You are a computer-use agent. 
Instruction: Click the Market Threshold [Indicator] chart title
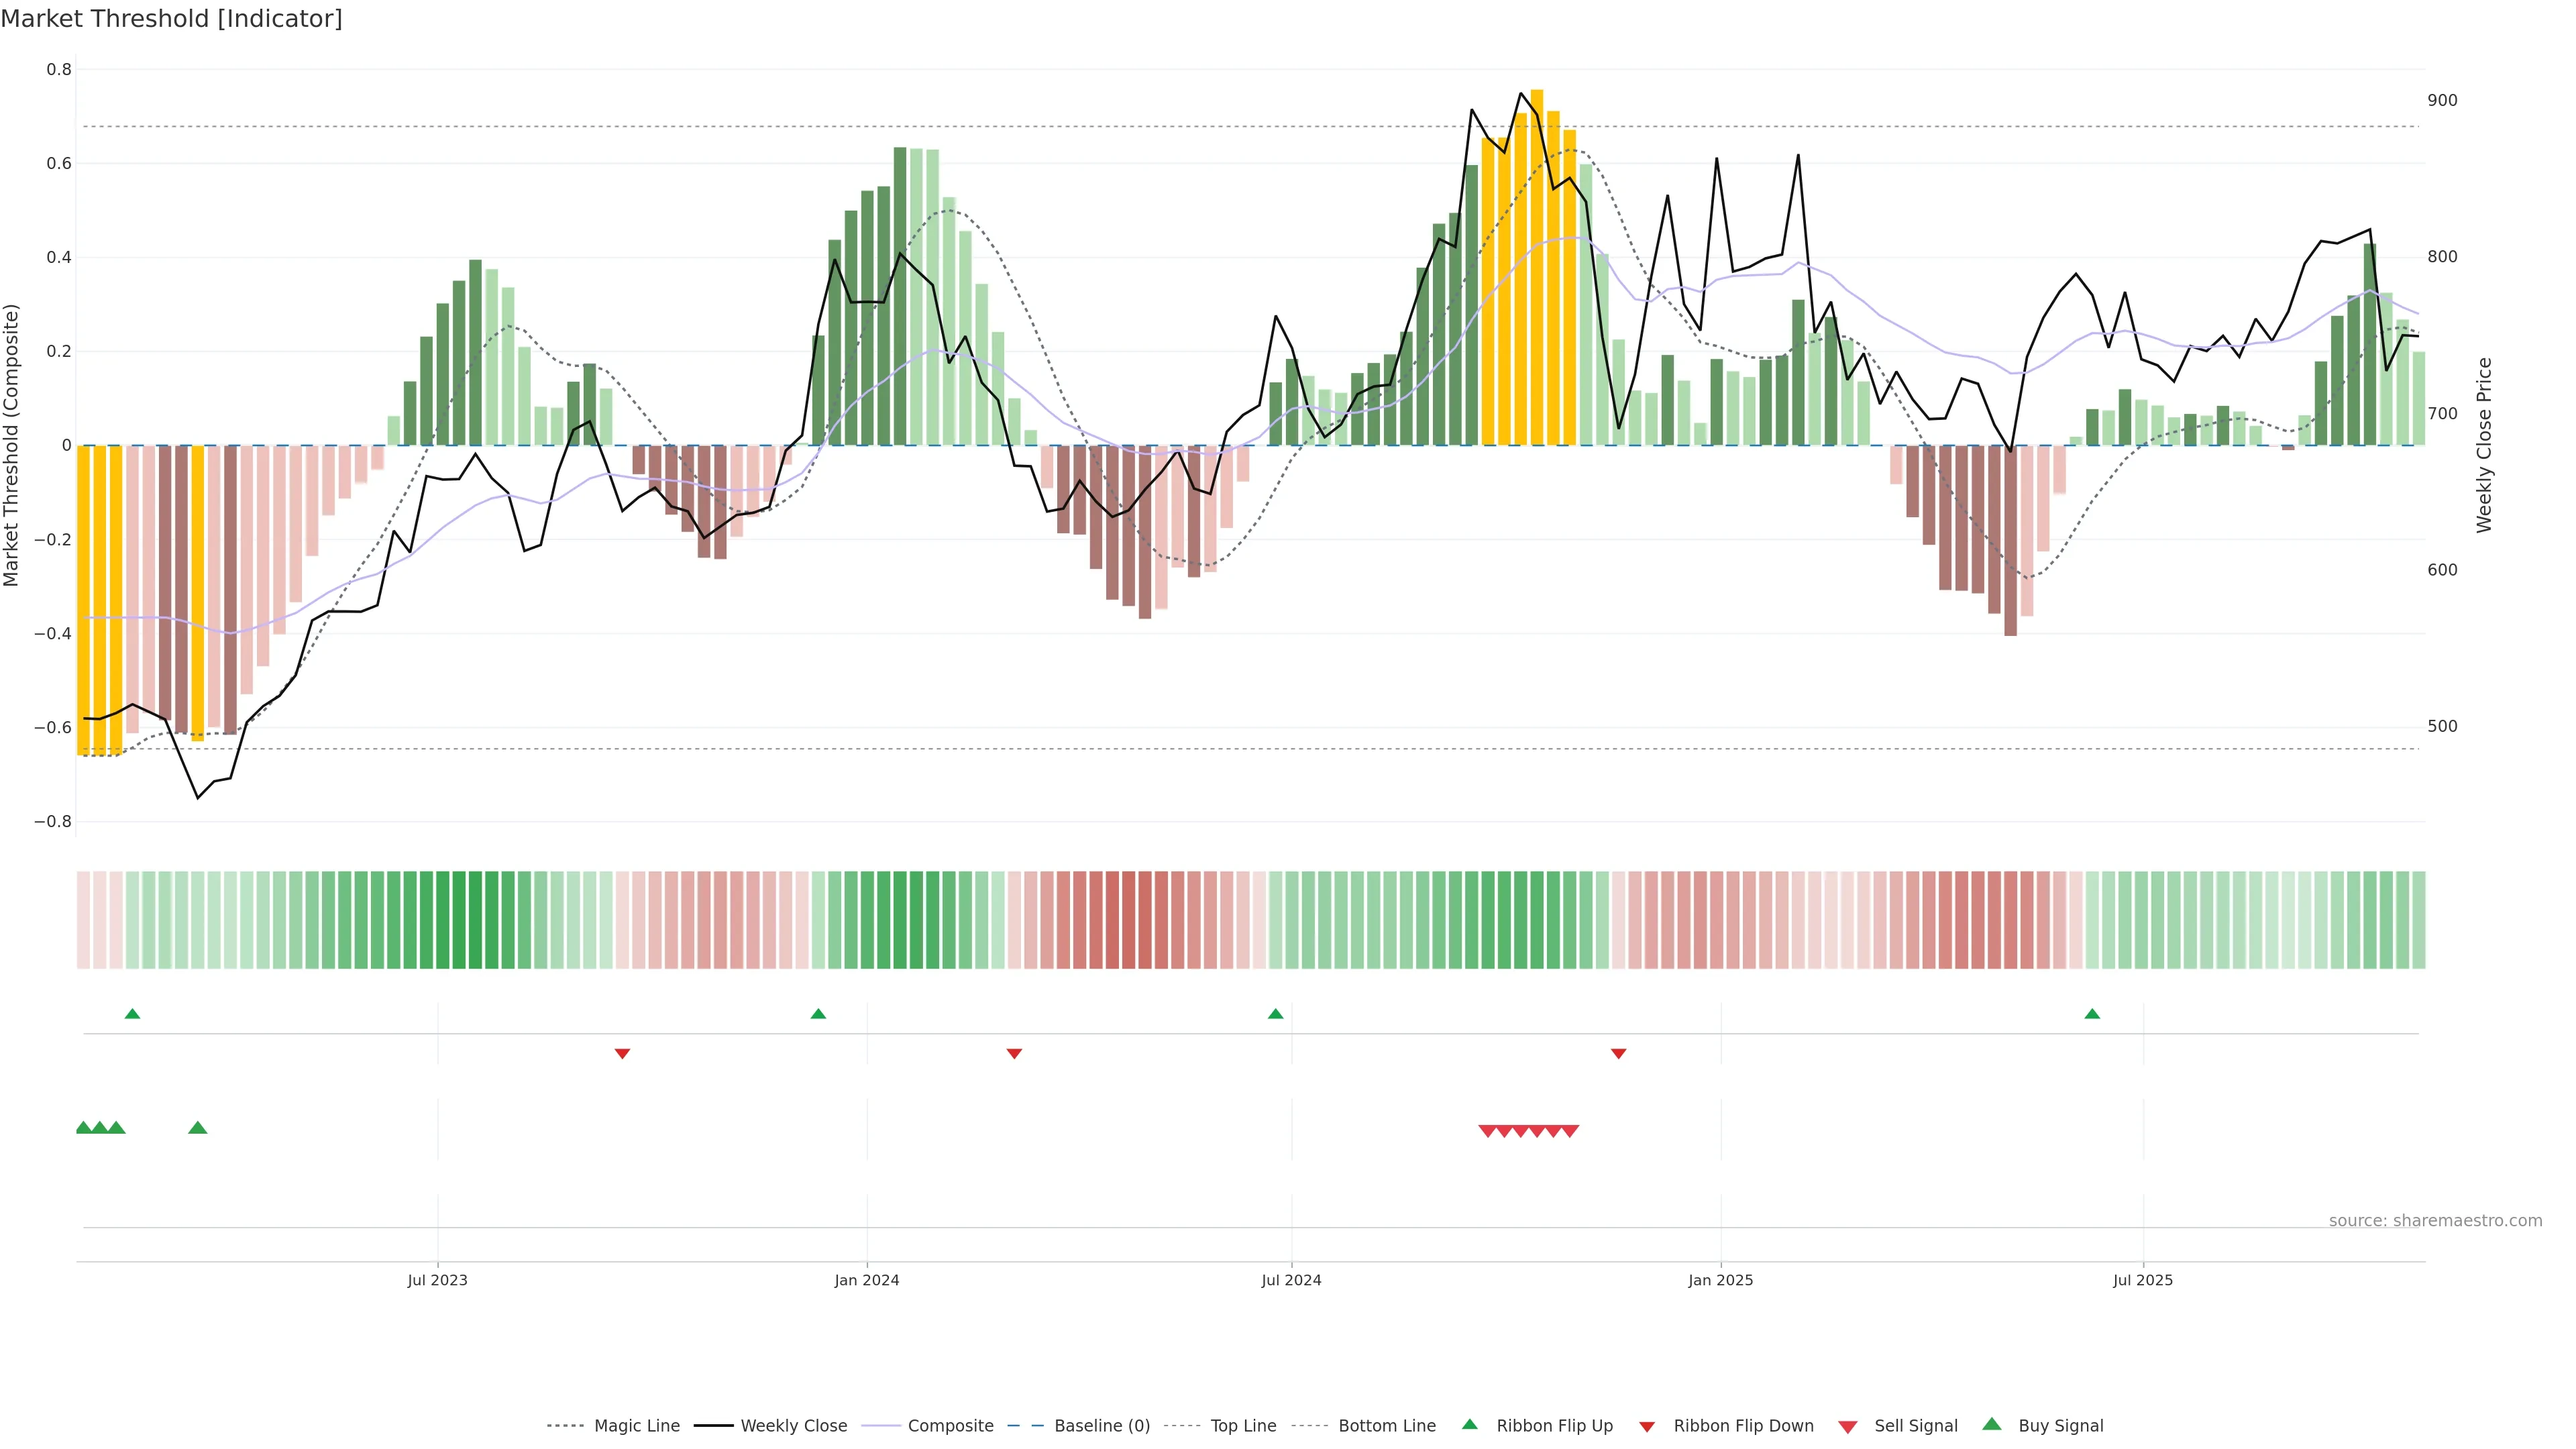171,19
